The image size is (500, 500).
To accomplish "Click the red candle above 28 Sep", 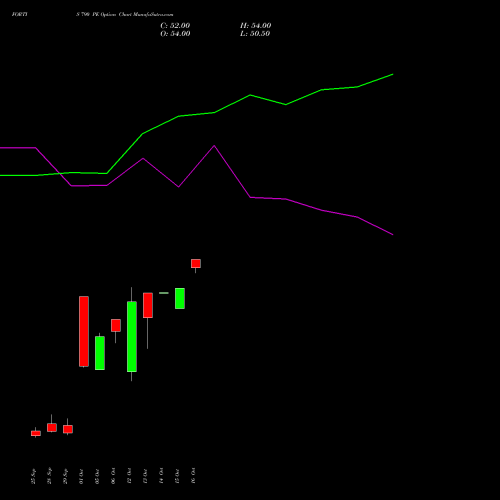I will 52,427.
